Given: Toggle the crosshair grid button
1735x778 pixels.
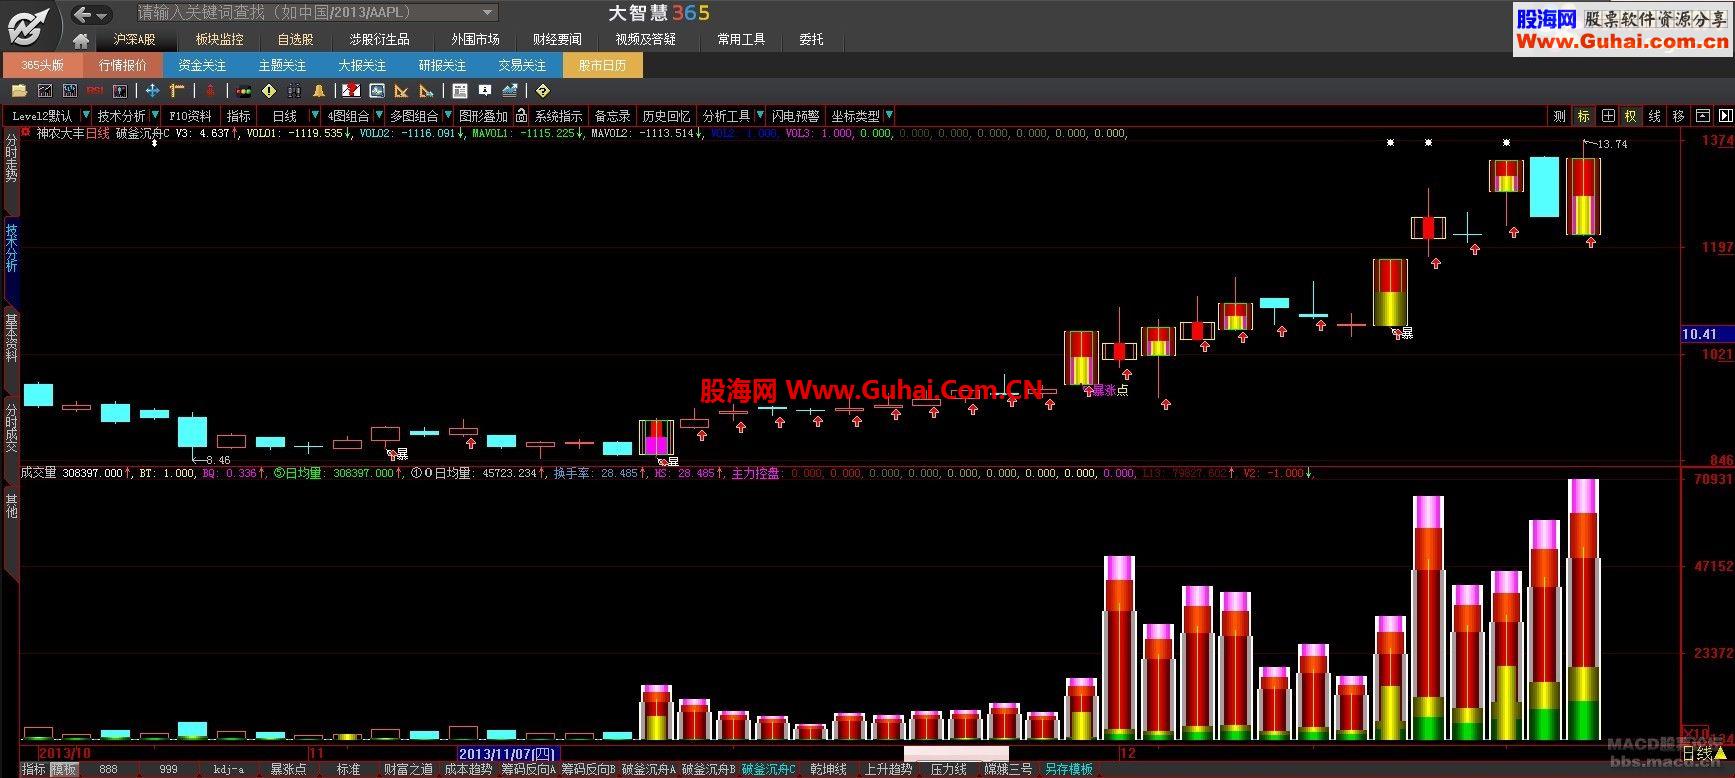Looking at the screenshot, I should point(1608,116).
